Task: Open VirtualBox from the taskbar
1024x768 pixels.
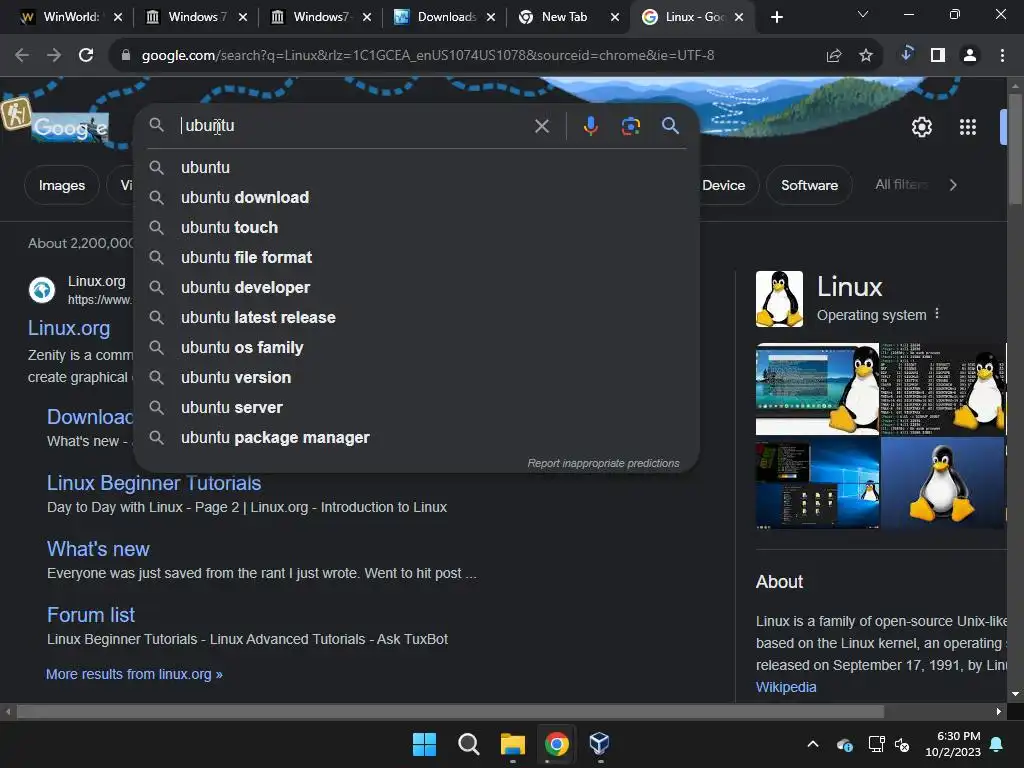Action: pyautogui.click(x=600, y=743)
